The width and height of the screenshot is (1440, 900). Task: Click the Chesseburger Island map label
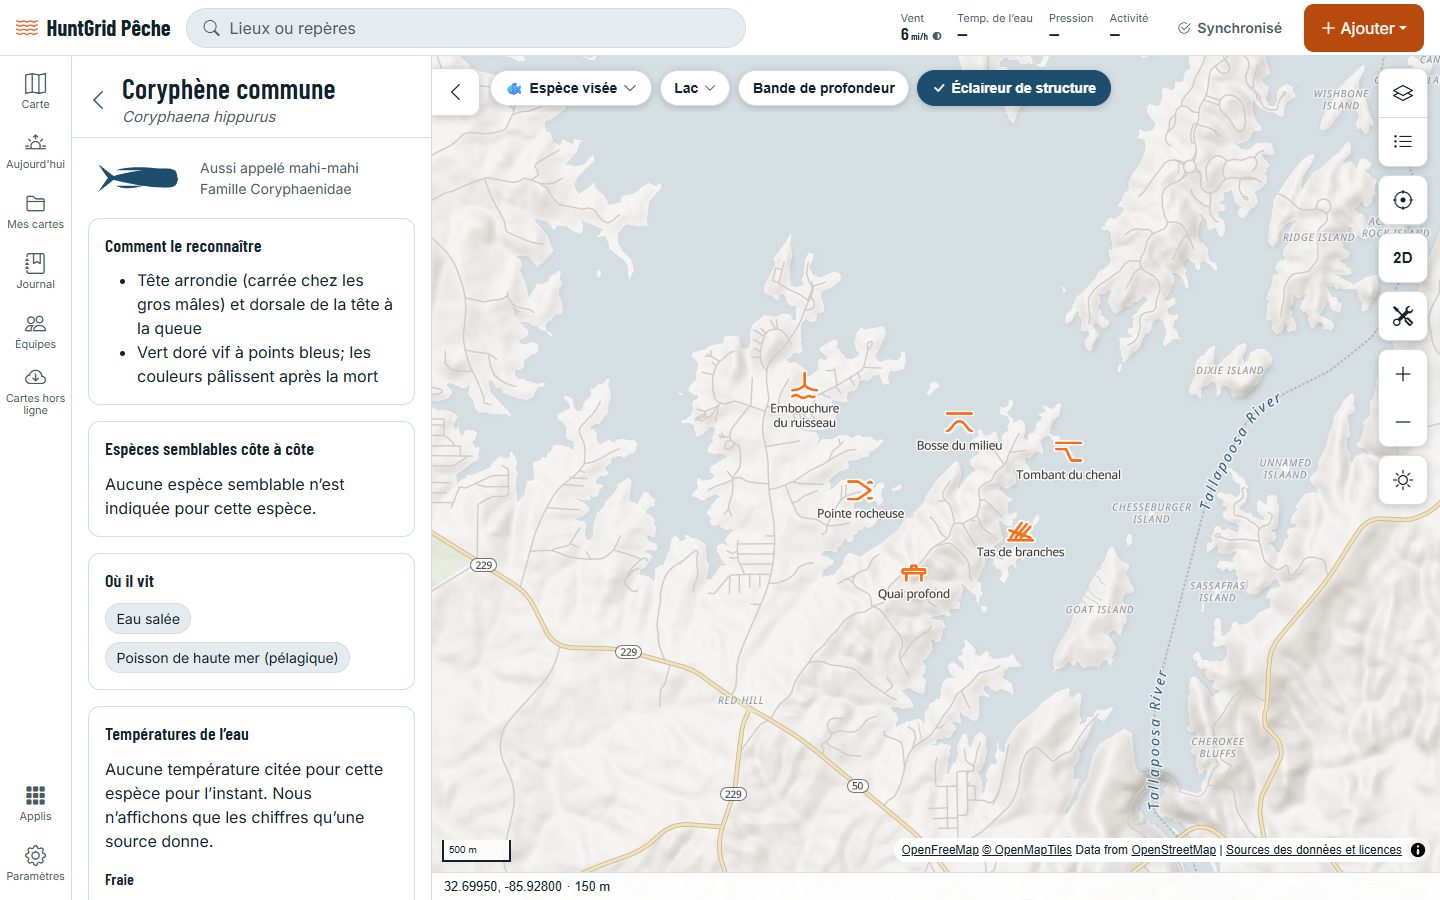pos(1151,513)
